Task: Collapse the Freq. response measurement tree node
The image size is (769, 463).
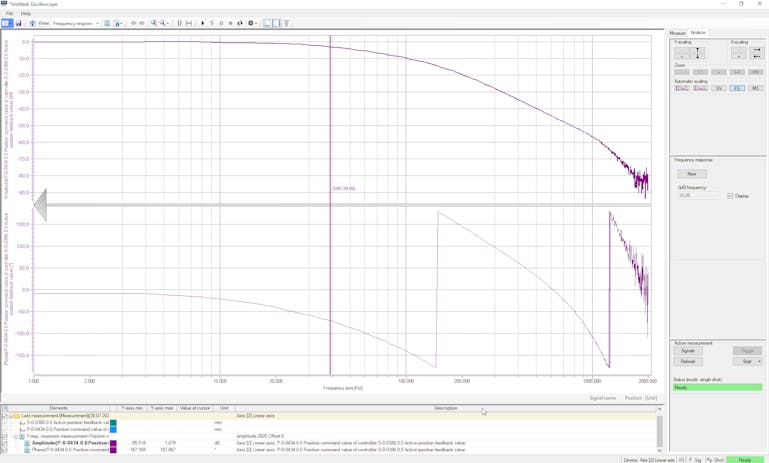Action: click(16, 436)
